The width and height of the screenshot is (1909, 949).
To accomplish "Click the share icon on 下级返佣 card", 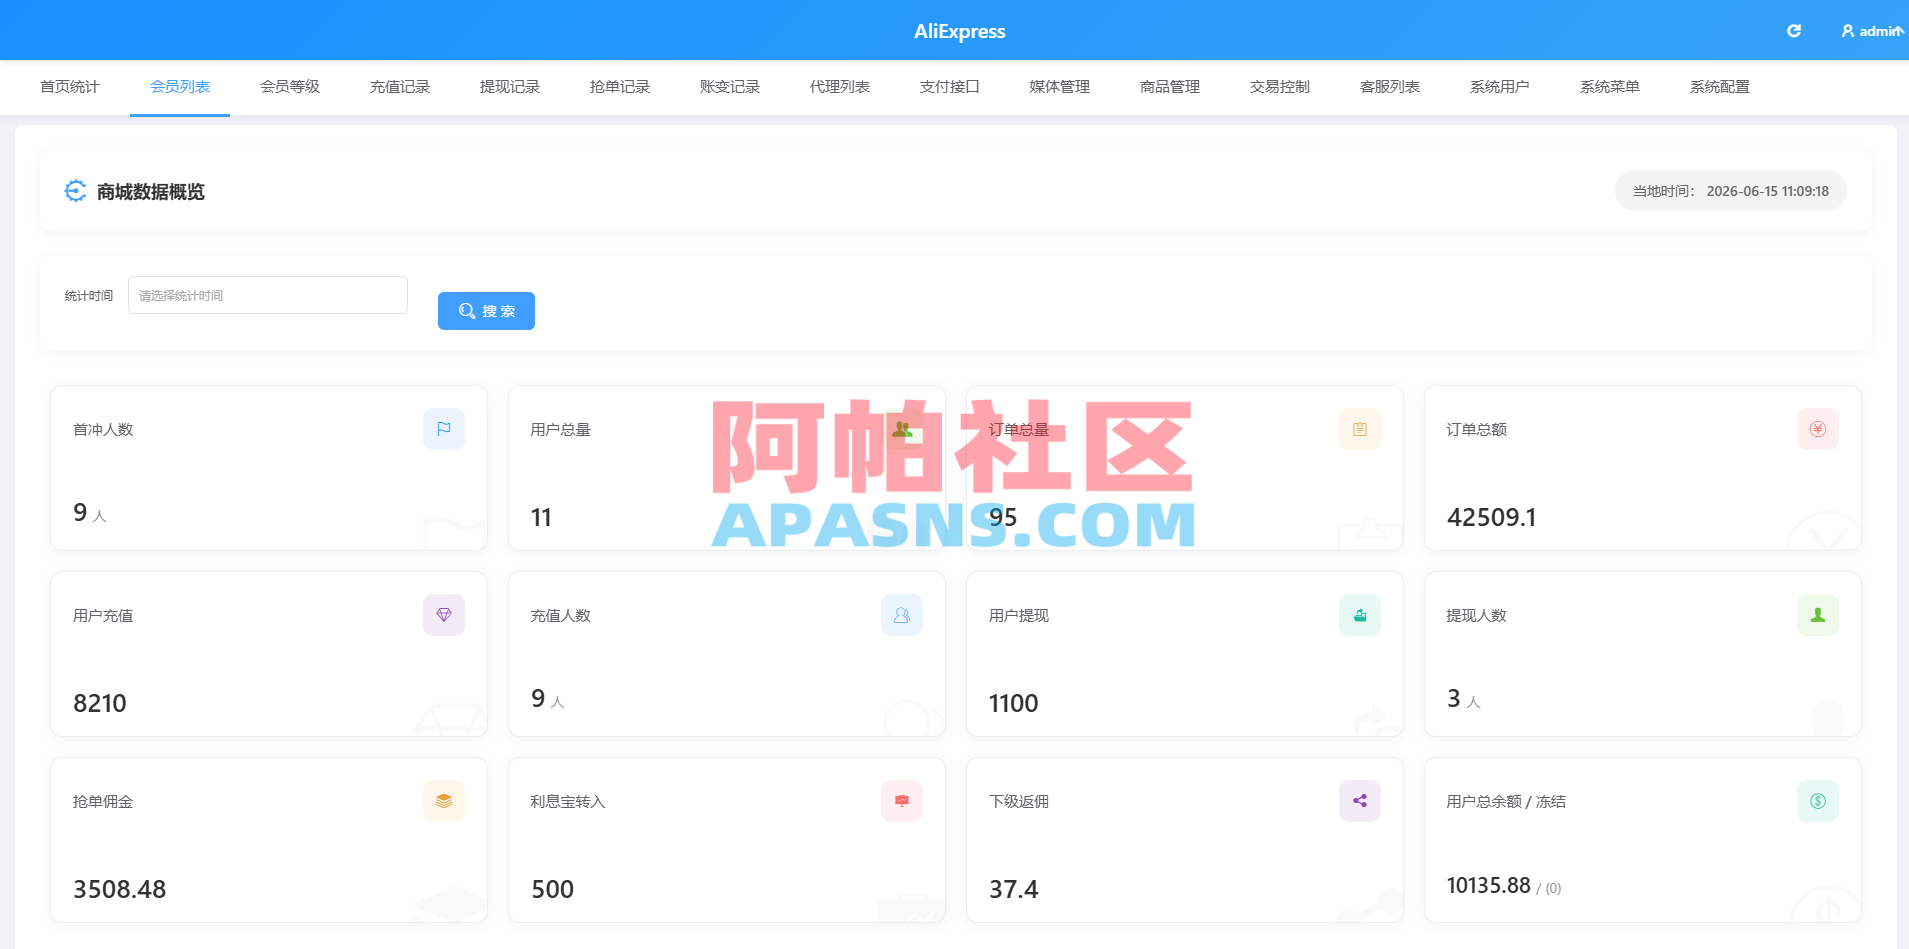I will tap(1360, 801).
